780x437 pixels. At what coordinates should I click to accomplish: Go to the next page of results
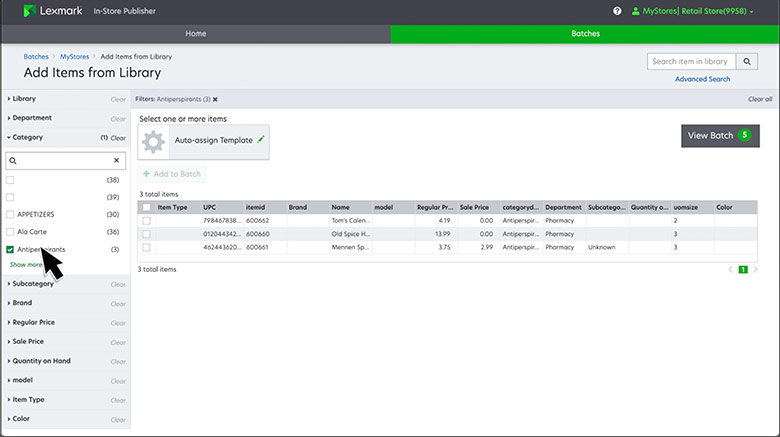point(756,270)
